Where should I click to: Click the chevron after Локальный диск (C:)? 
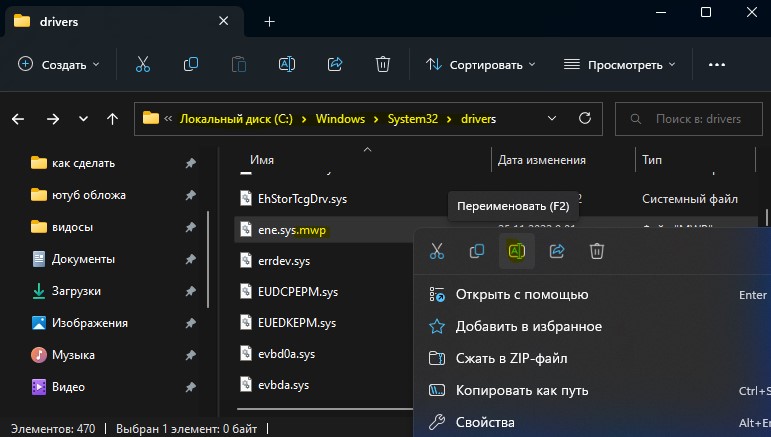point(304,119)
